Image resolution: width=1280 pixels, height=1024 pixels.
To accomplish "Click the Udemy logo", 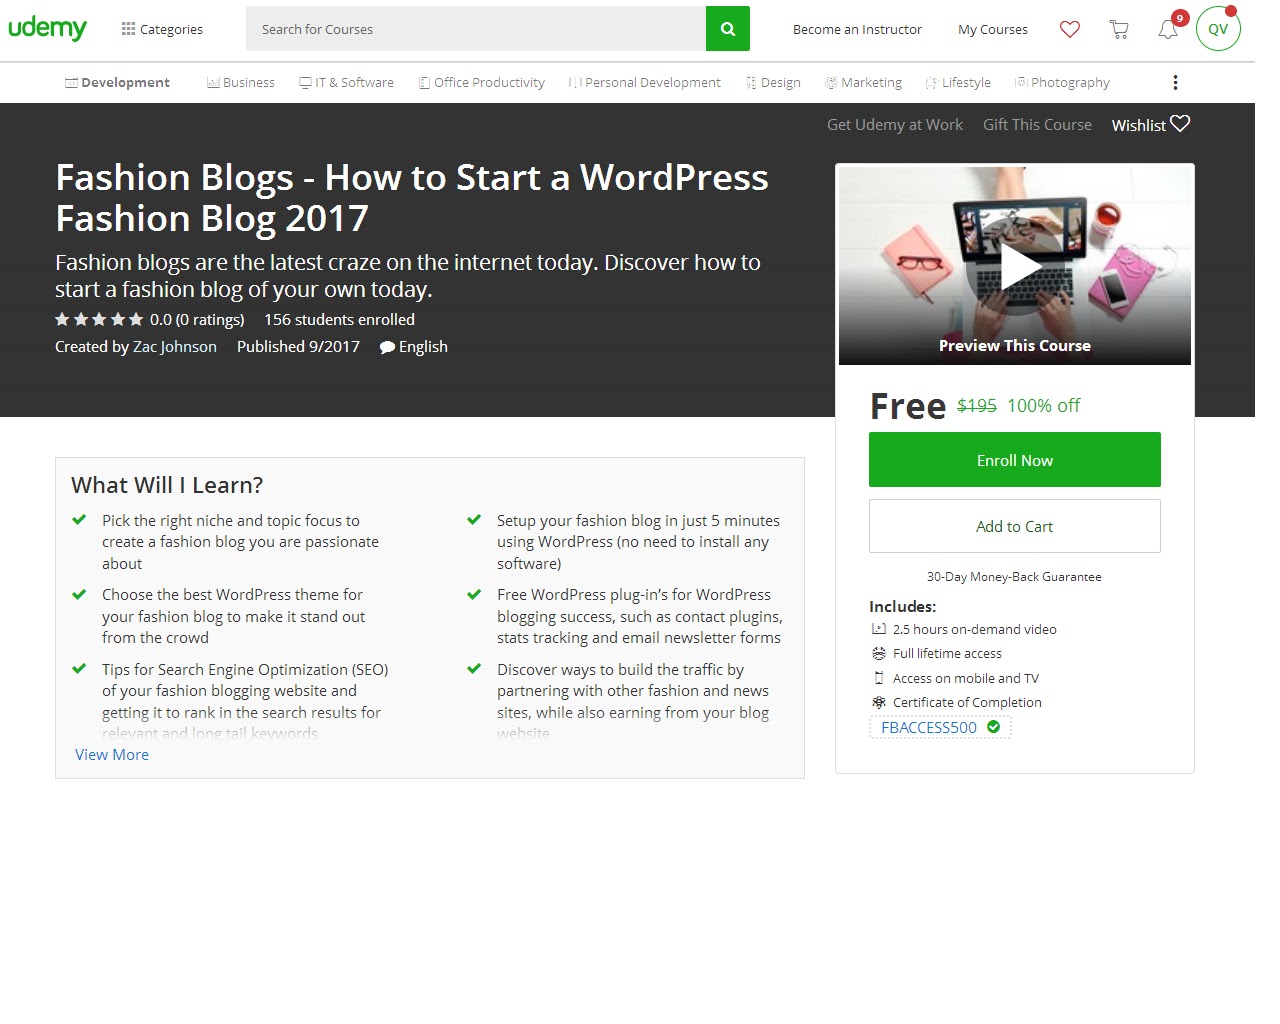I will pyautogui.click(x=47, y=28).
